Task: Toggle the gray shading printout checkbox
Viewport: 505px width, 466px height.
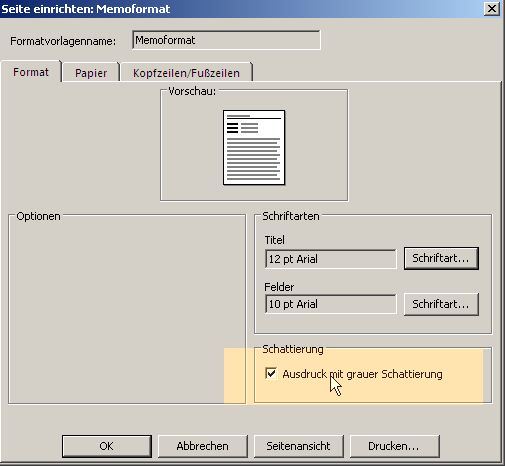Action: pyautogui.click(x=271, y=373)
